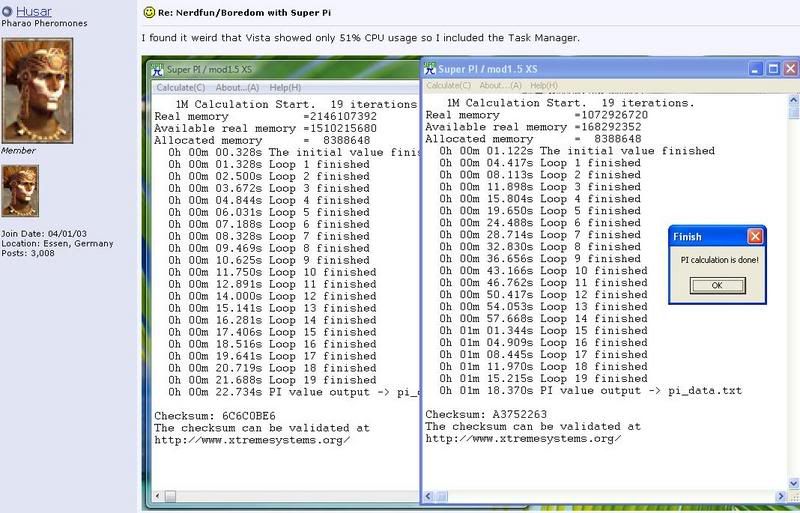The image size is (800, 513).
Task: Click 'Location: Essen, Germany' text
Action: tap(57, 243)
